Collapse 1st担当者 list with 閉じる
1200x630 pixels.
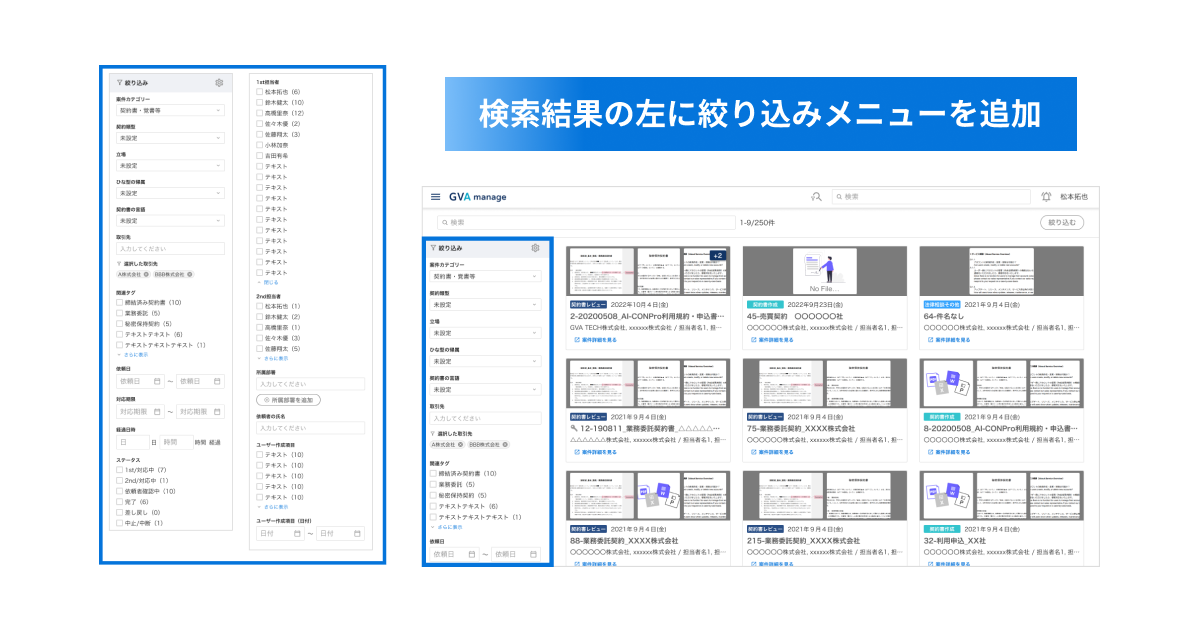click(268, 283)
